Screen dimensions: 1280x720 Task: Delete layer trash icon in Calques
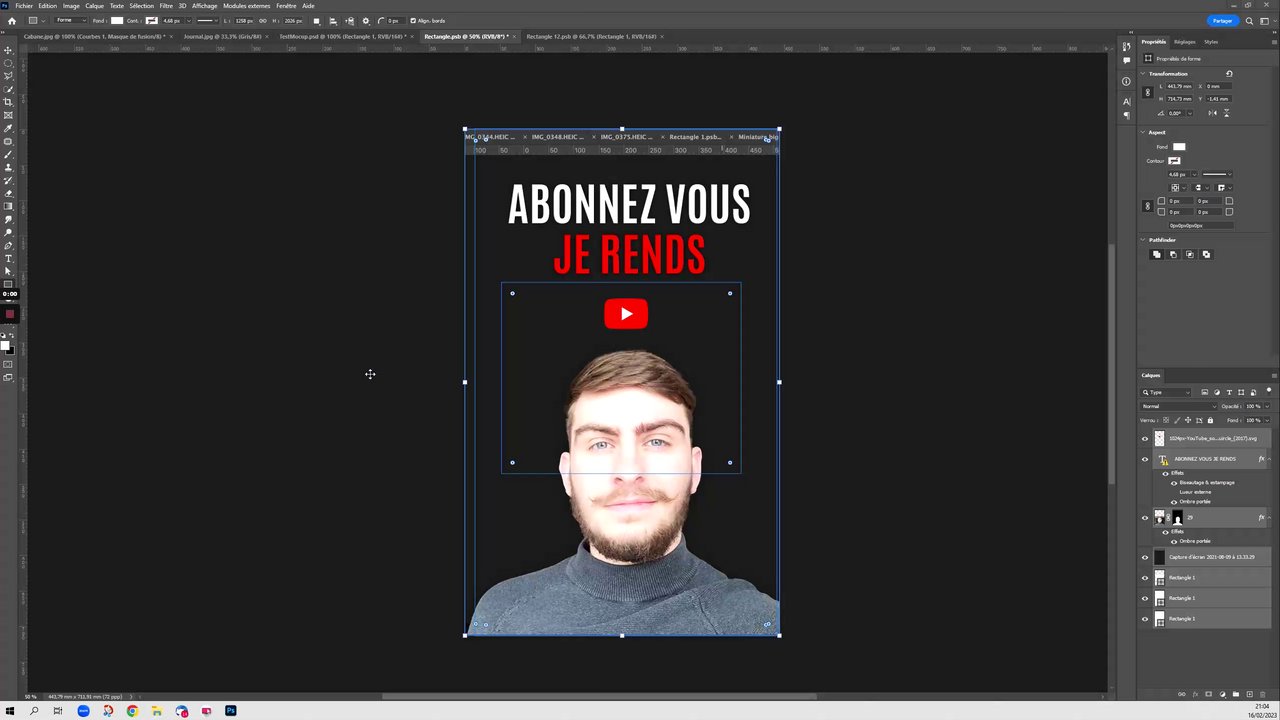click(x=1263, y=694)
